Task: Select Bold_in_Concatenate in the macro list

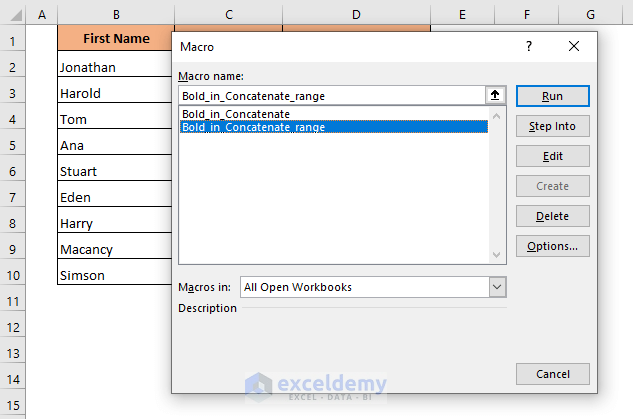Action: click(333, 114)
